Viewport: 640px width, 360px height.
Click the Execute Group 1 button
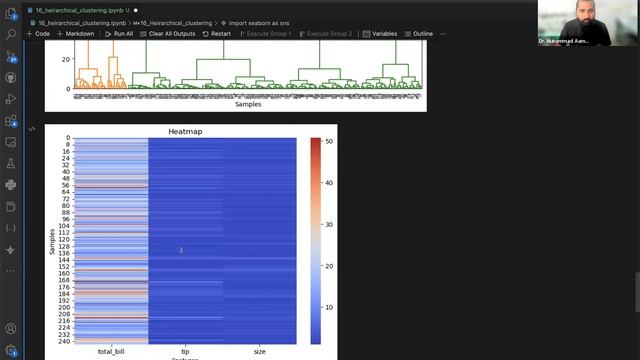pos(266,34)
